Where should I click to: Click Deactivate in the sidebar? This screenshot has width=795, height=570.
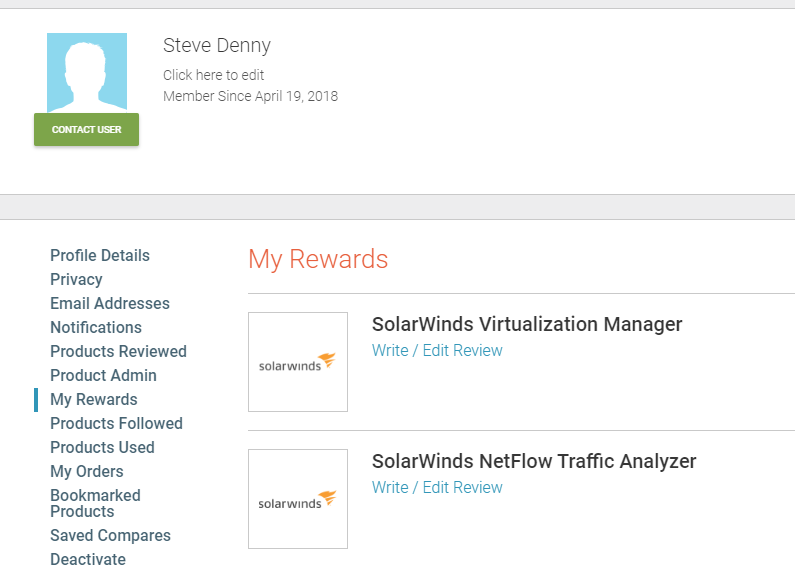pos(88,560)
